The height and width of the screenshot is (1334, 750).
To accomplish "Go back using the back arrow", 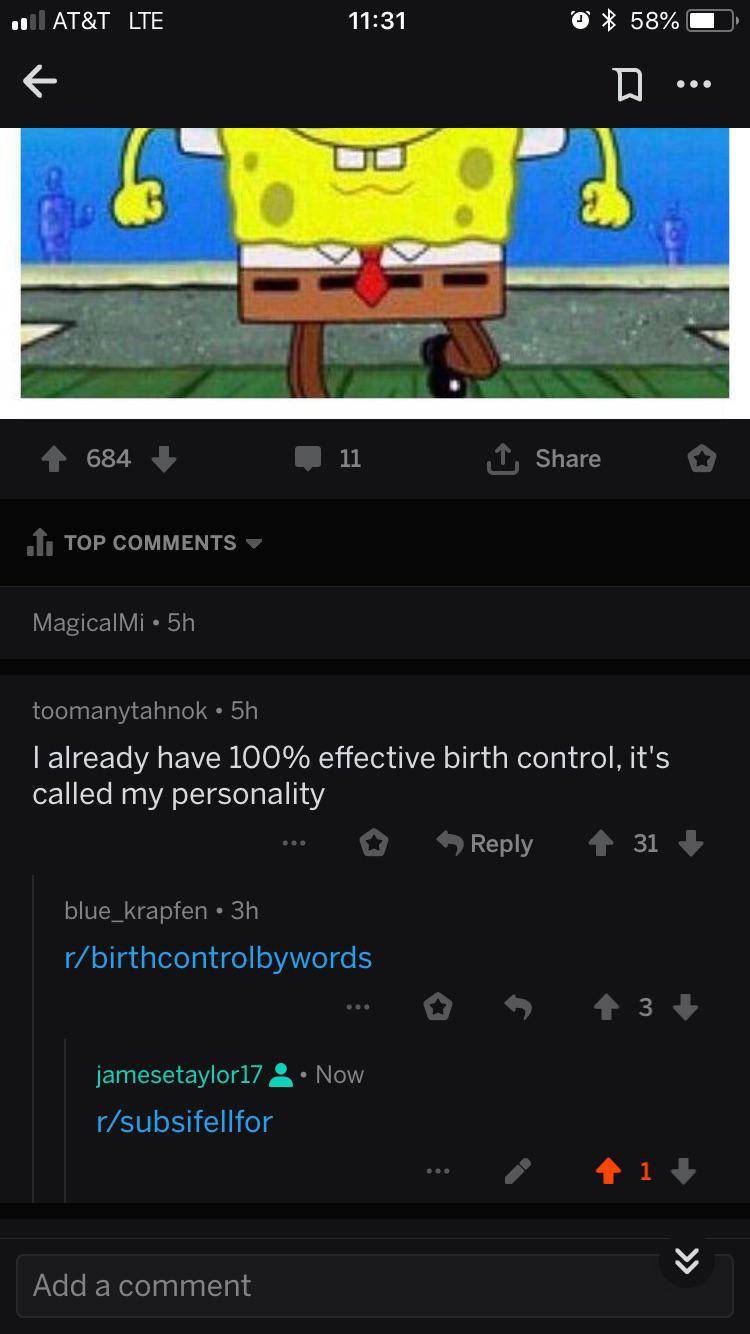I will [x=40, y=83].
